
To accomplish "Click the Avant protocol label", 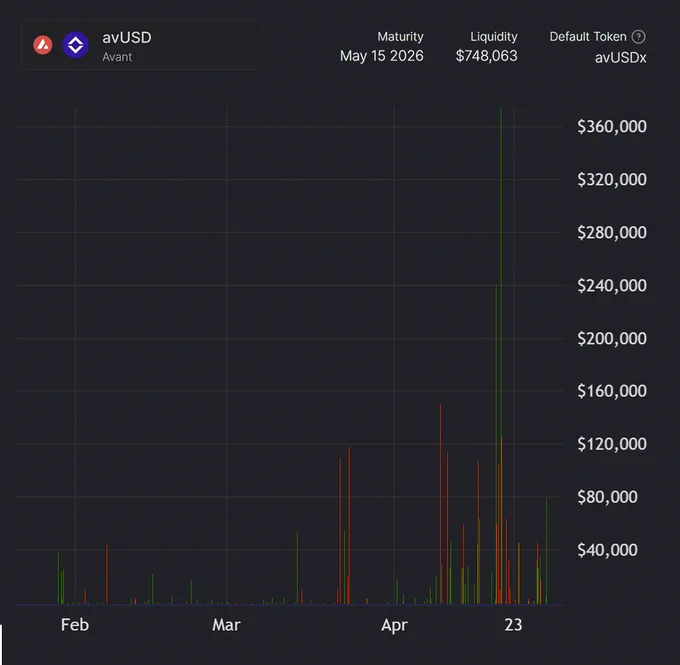I will click(x=117, y=57).
